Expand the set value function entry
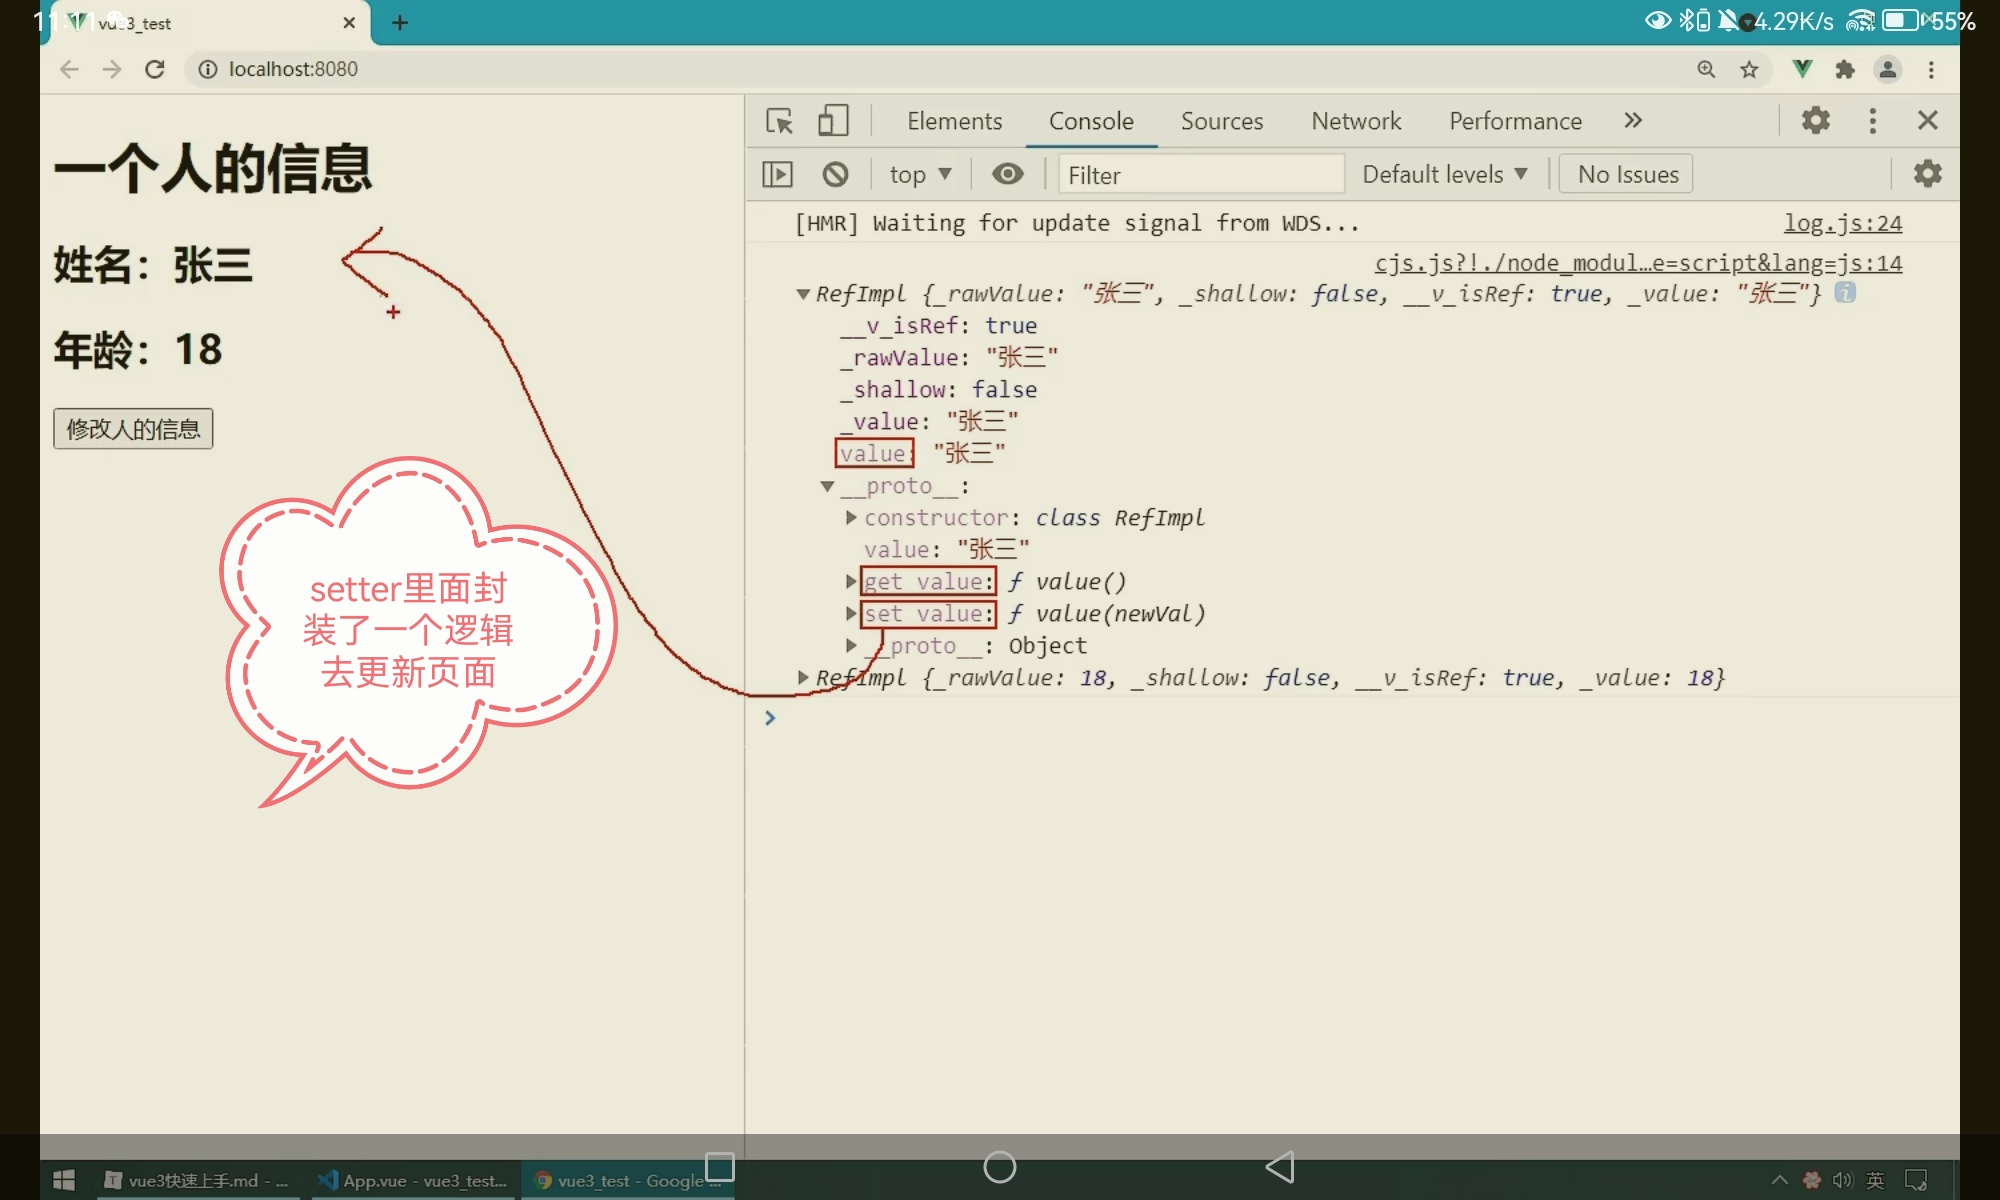The height and width of the screenshot is (1200, 2000). coord(851,614)
